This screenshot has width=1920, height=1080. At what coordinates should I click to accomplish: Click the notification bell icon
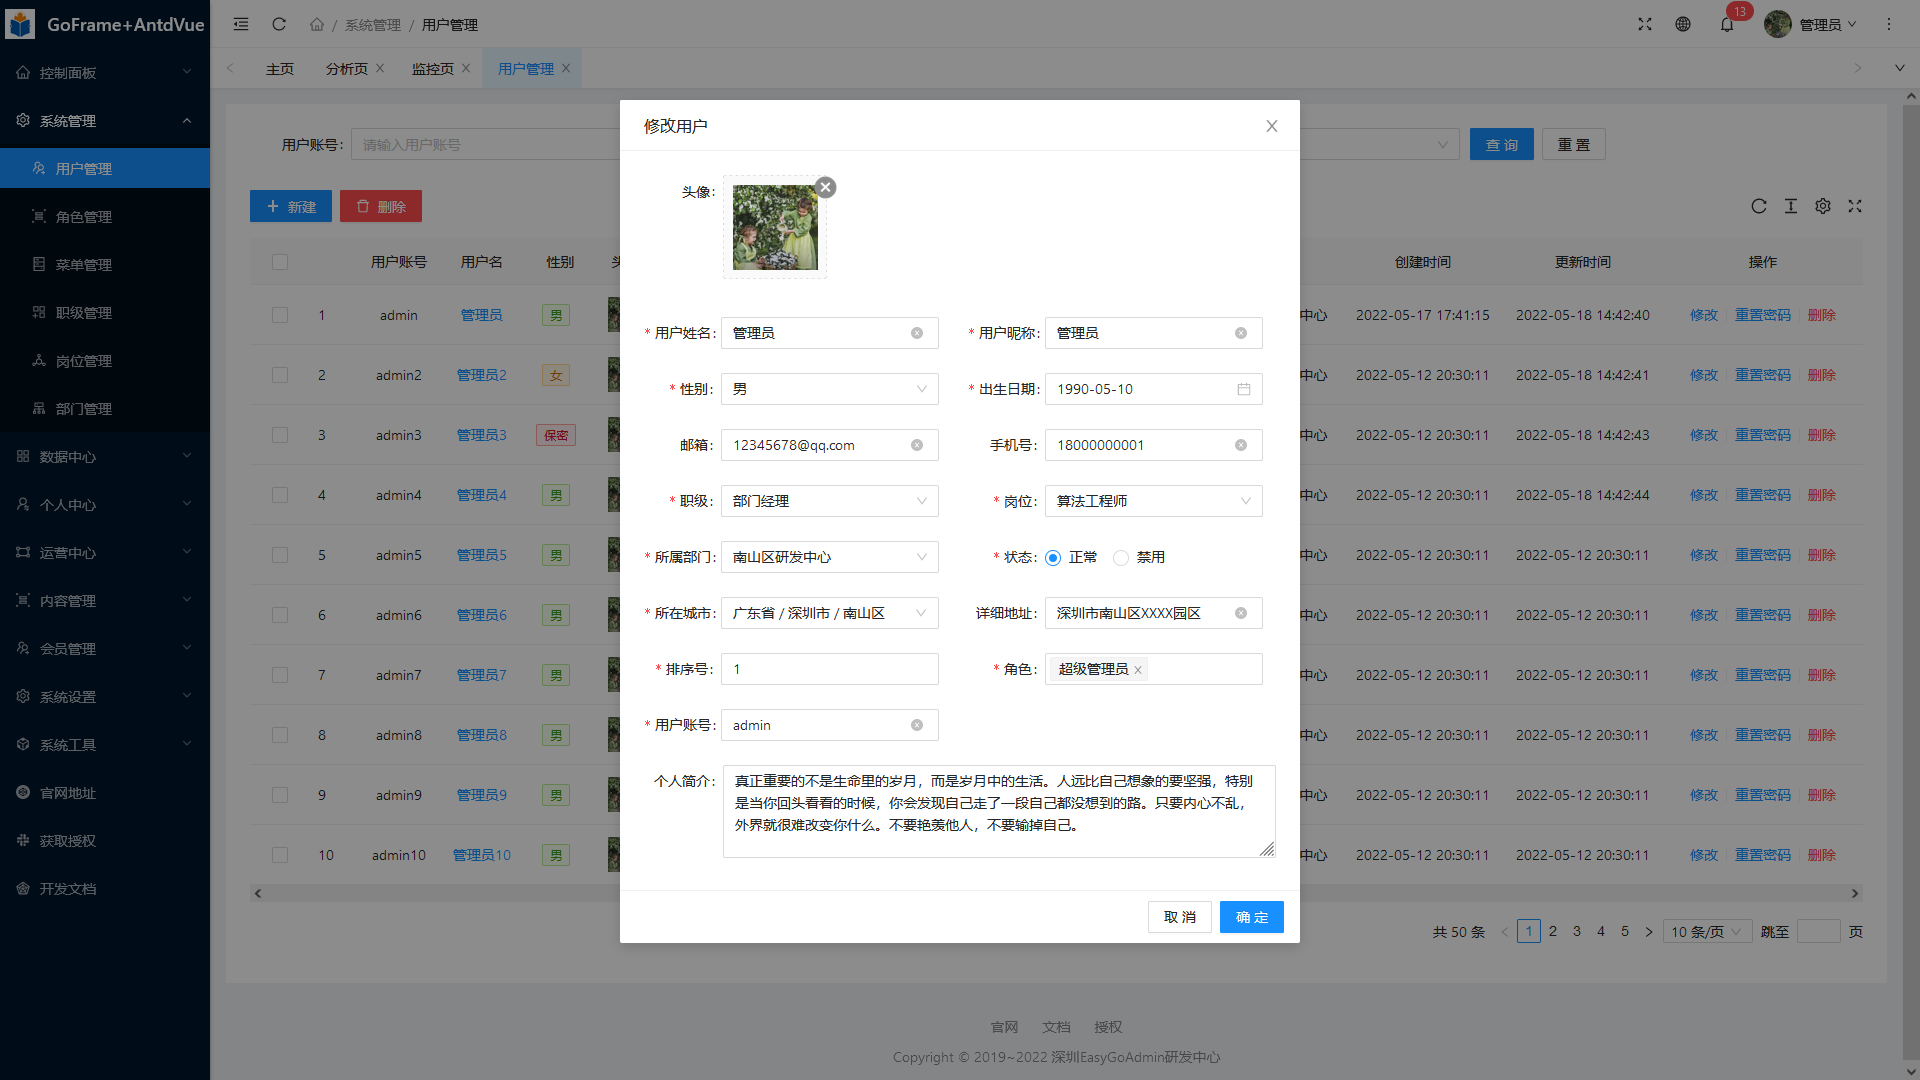(x=1727, y=24)
